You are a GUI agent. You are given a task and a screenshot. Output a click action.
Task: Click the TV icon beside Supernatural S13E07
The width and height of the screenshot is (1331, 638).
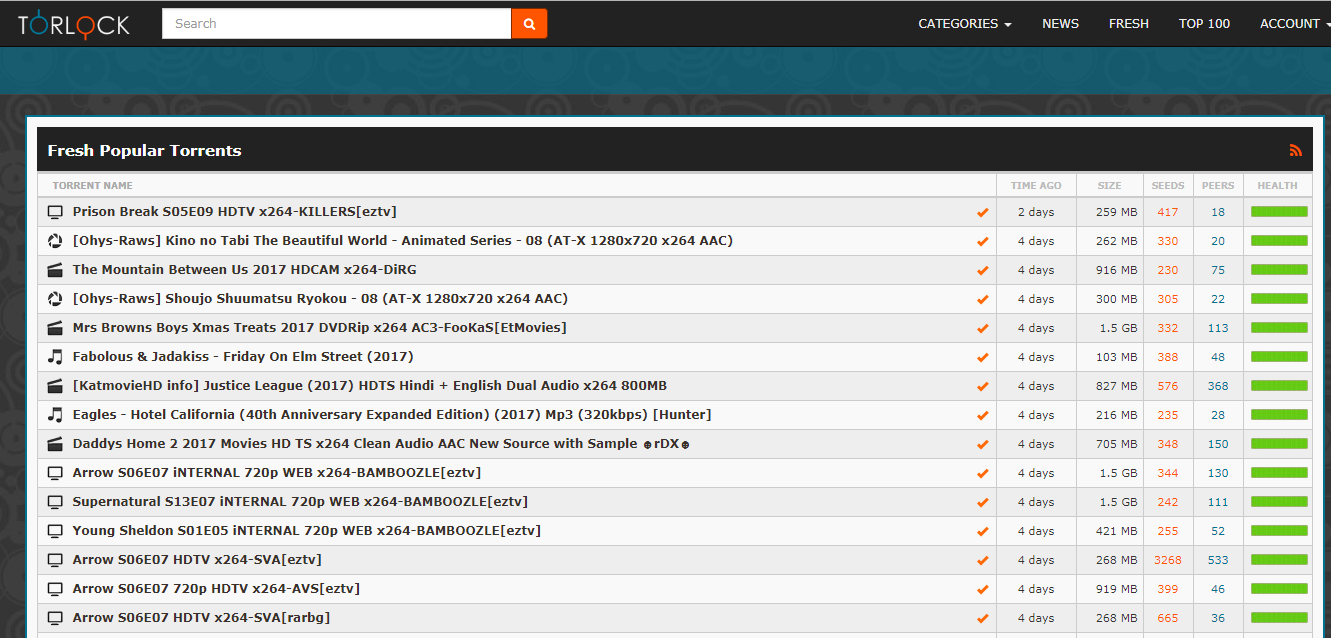tap(55, 502)
